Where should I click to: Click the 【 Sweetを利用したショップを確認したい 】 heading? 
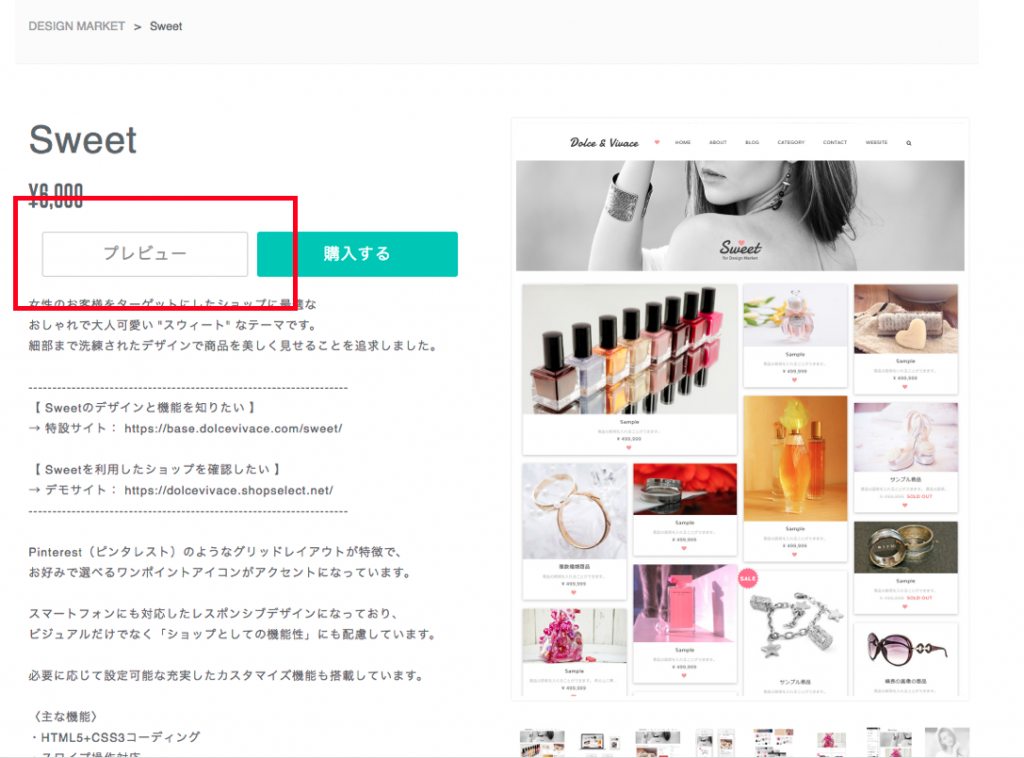pyautogui.click(x=157, y=469)
